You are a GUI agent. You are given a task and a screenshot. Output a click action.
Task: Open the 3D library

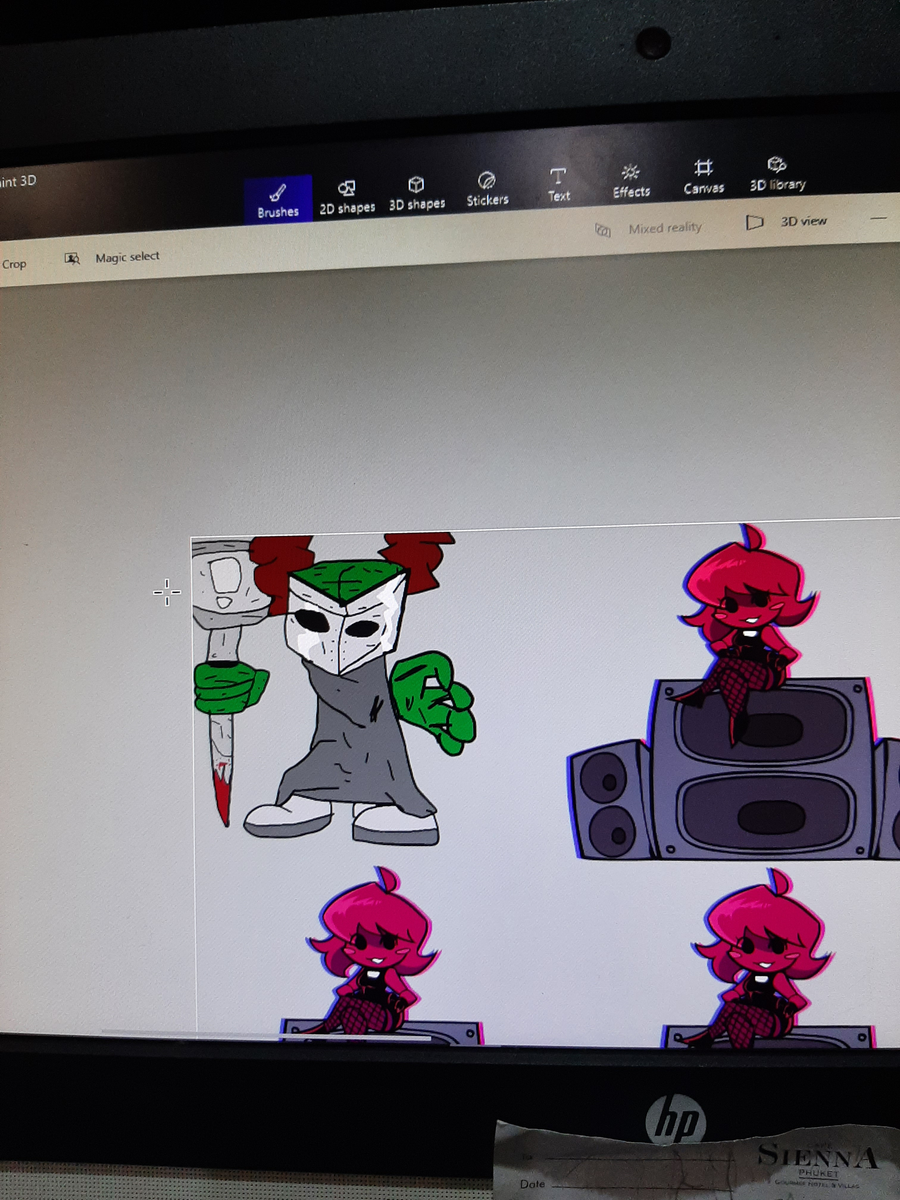(x=777, y=173)
